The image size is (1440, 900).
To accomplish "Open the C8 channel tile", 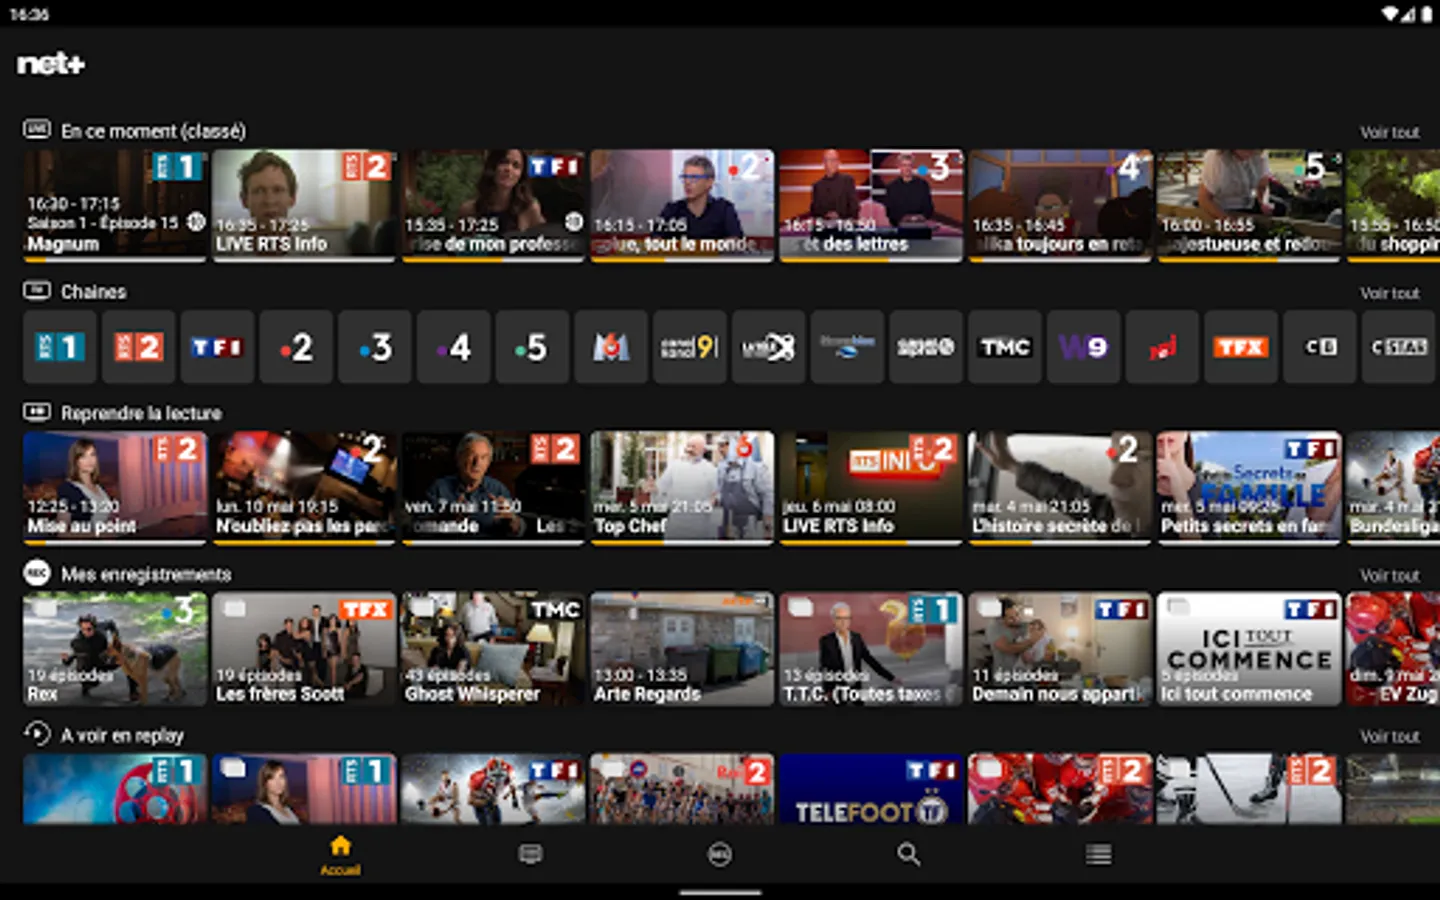I will pos(1320,347).
